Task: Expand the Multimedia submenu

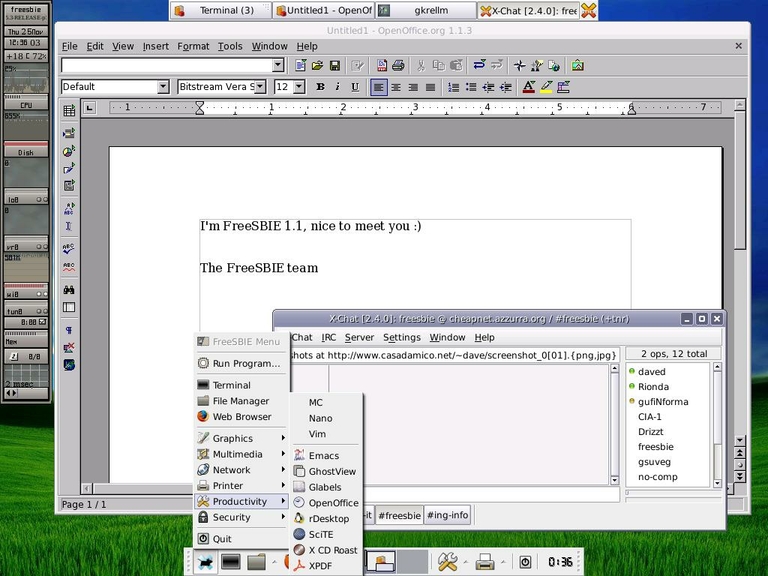Action: pos(241,454)
